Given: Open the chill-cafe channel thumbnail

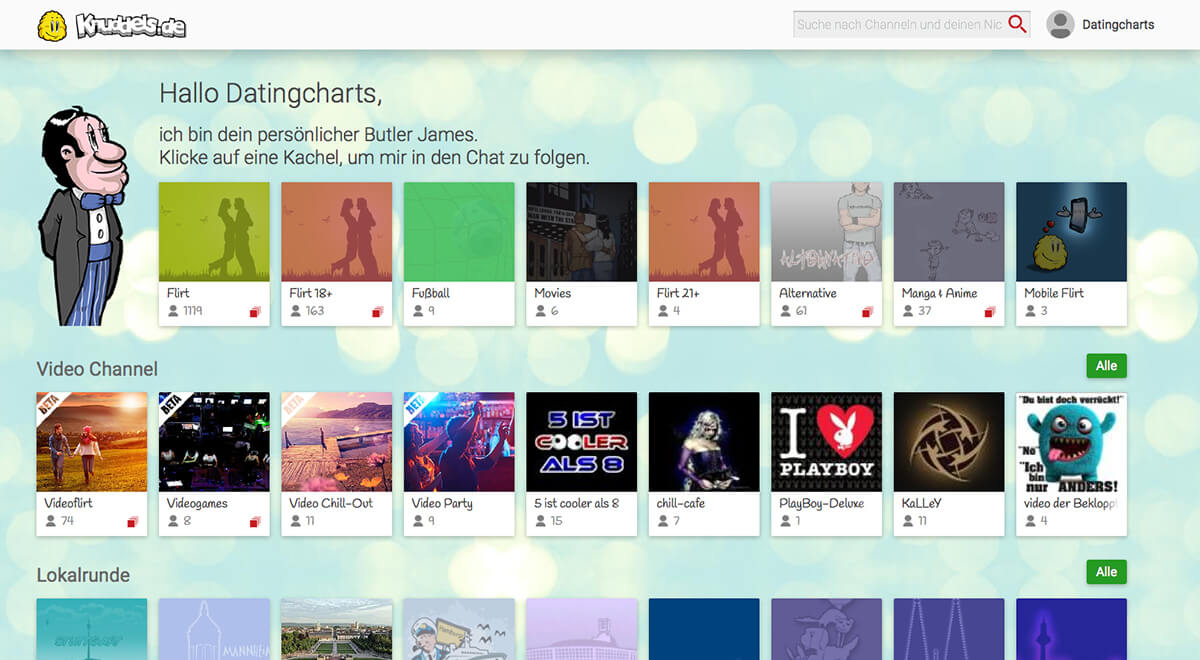Looking at the screenshot, I should 704,442.
